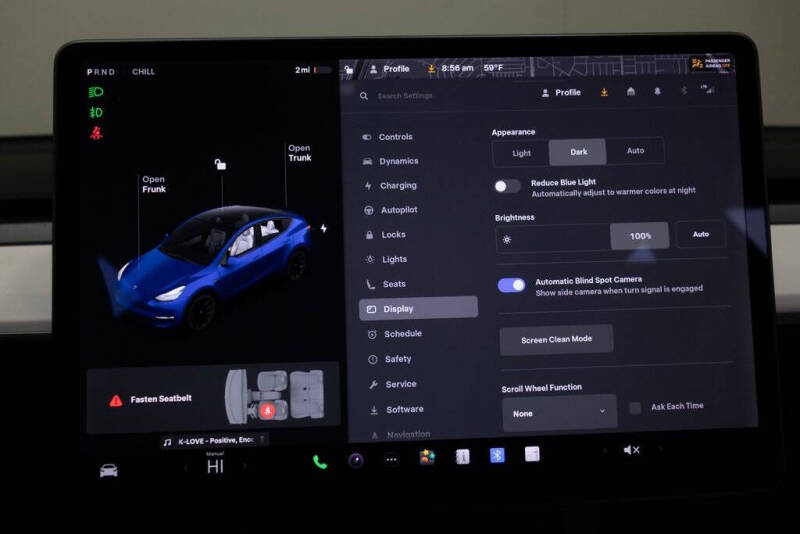This screenshot has height=534, width=800.
Task: Click the download arrow next to the clock
Action: click(432, 69)
